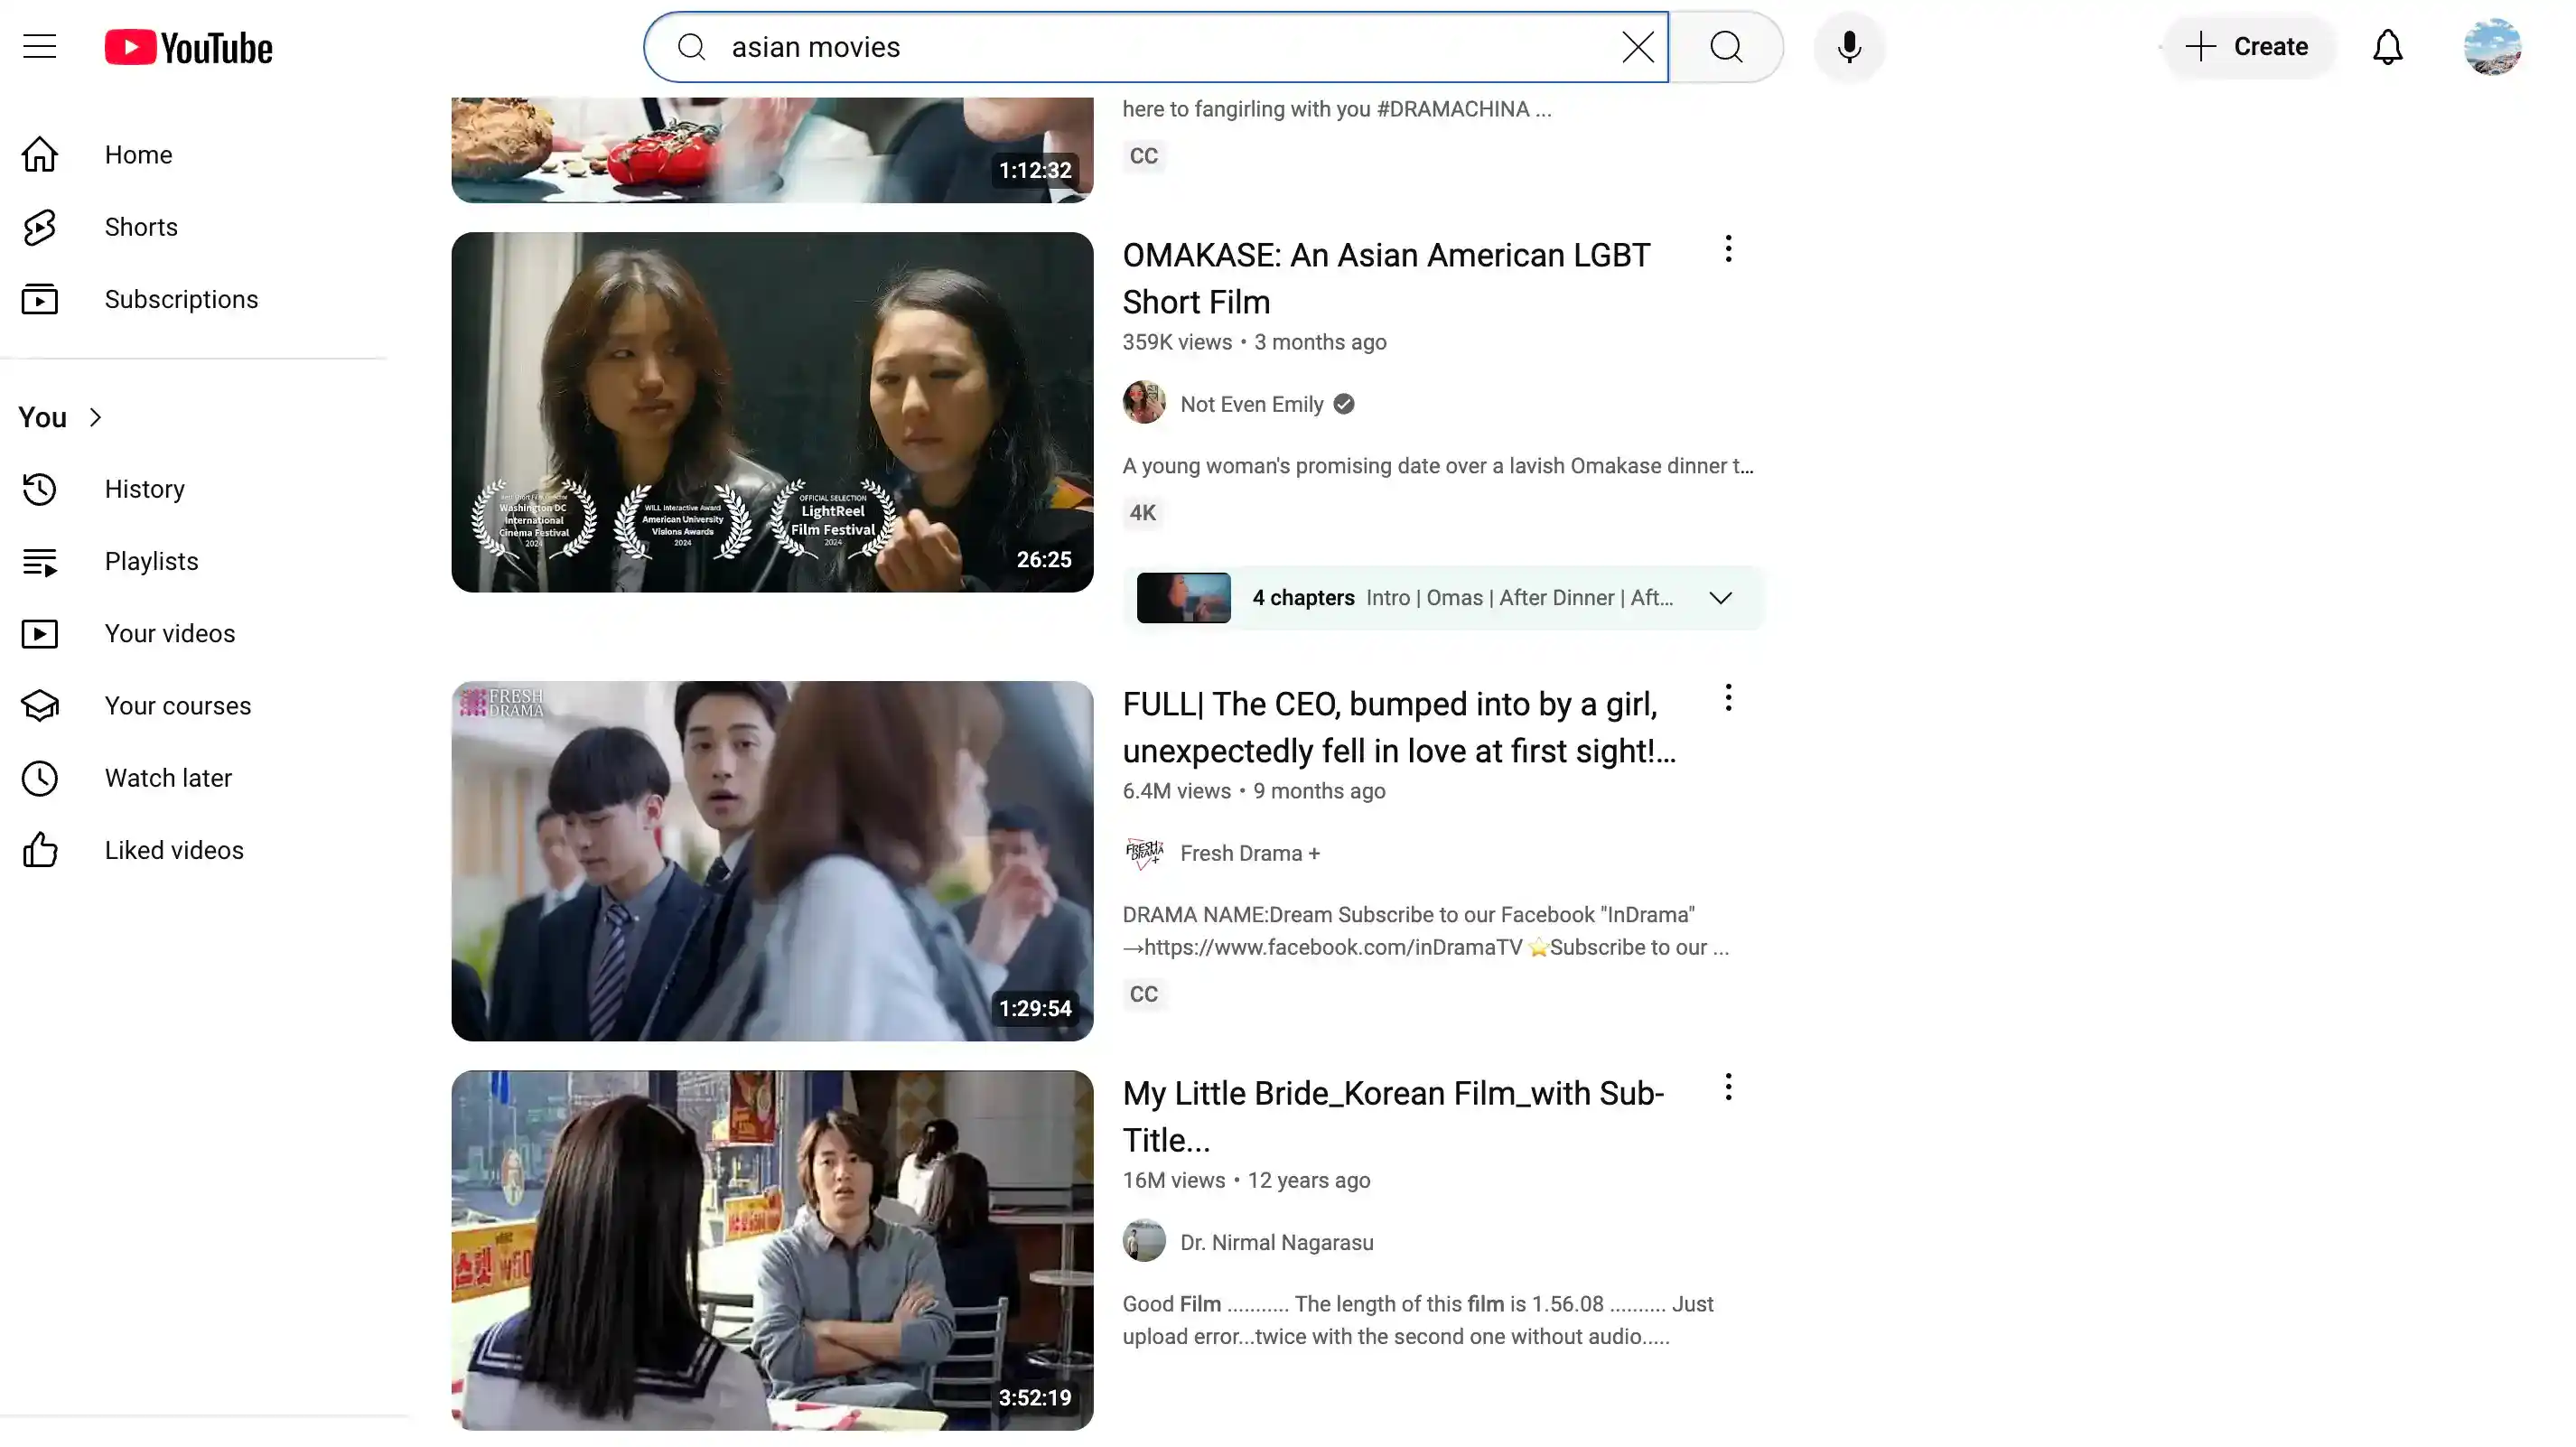Play the OMAKASE short film thumbnail
The width and height of the screenshot is (2576, 1447).
(x=772, y=412)
